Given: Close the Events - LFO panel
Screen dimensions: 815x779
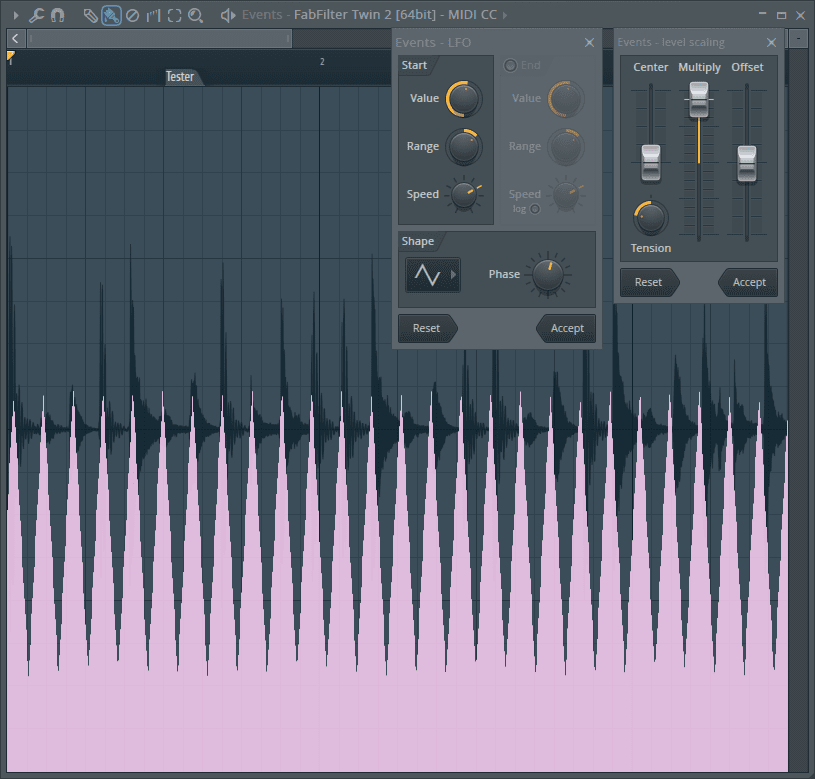Looking at the screenshot, I should pyautogui.click(x=589, y=42).
